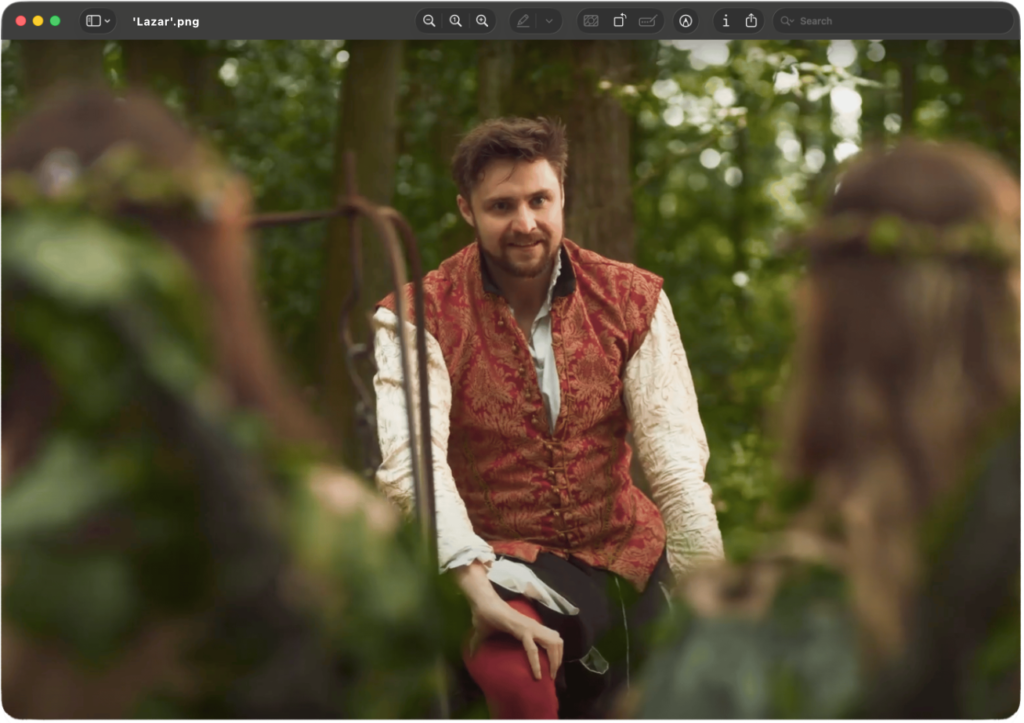Rotate the image using the rotate icon
1024x723 pixels.
coord(620,21)
